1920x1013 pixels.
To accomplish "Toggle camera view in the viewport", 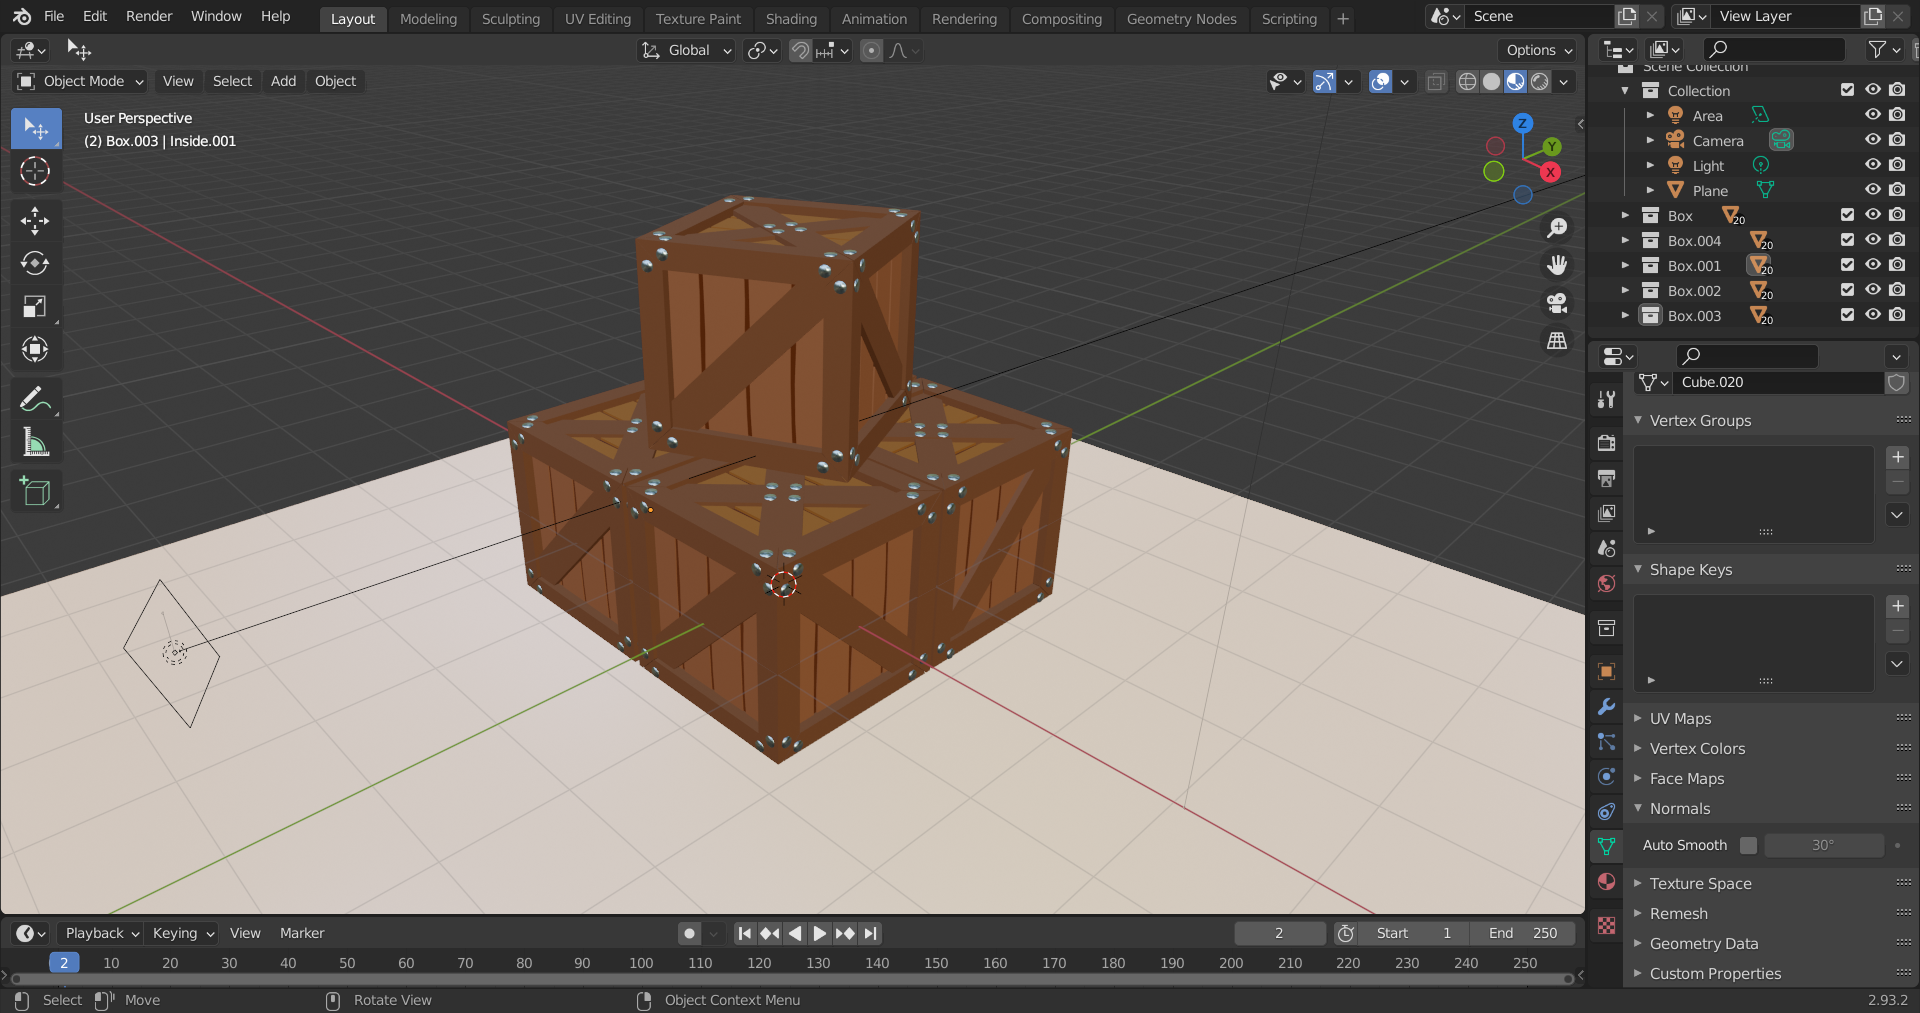I will (x=1557, y=303).
